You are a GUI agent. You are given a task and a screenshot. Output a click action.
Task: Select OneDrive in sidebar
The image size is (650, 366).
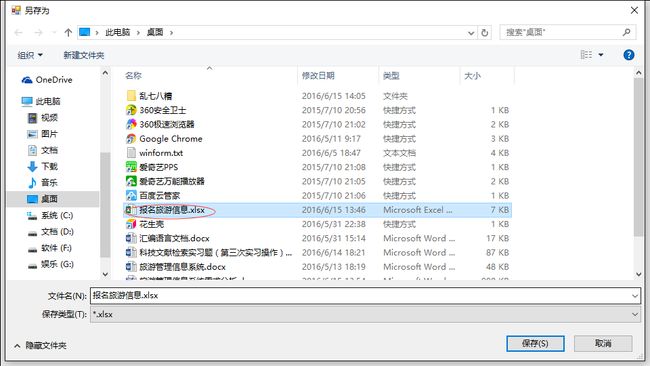click(x=47, y=80)
